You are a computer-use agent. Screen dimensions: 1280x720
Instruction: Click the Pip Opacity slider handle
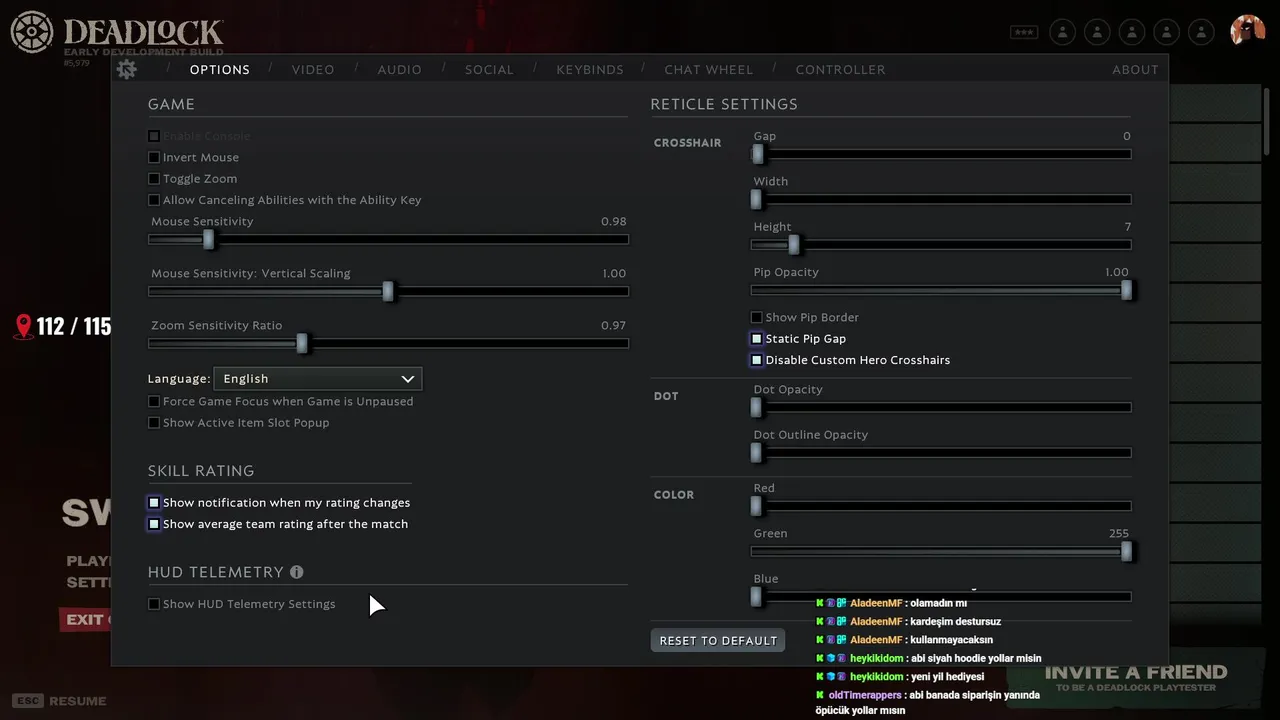pyautogui.click(x=1127, y=289)
